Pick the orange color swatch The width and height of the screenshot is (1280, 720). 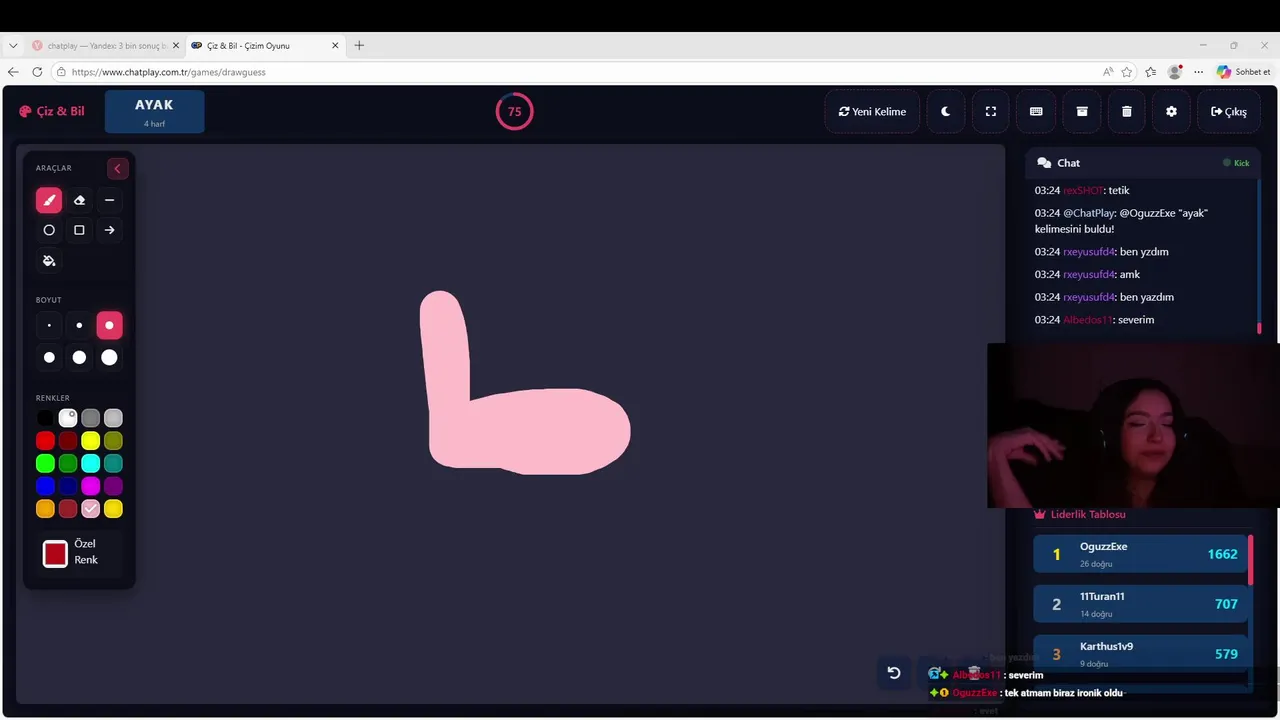[x=45, y=509]
